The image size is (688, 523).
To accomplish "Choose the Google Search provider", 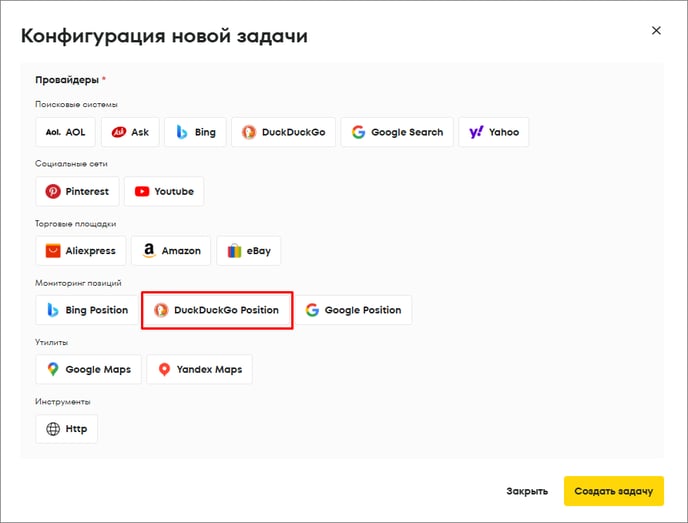I will coord(396,132).
